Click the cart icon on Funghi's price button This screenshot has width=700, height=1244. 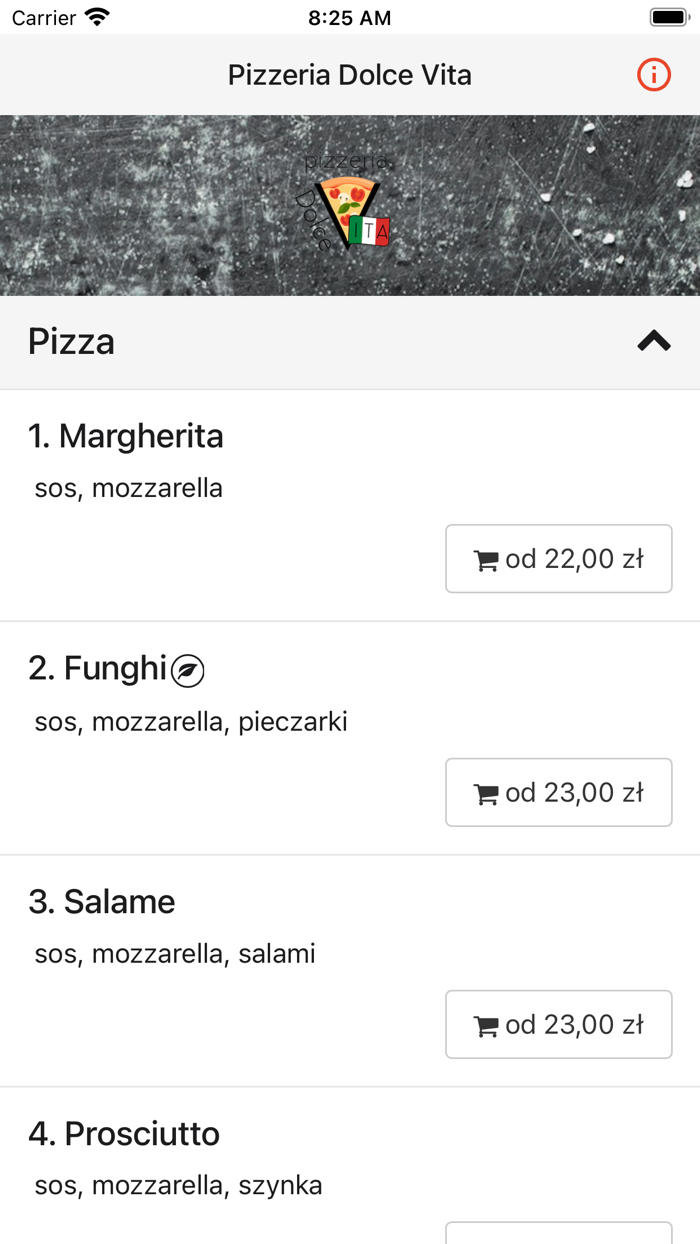click(x=487, y=792)
